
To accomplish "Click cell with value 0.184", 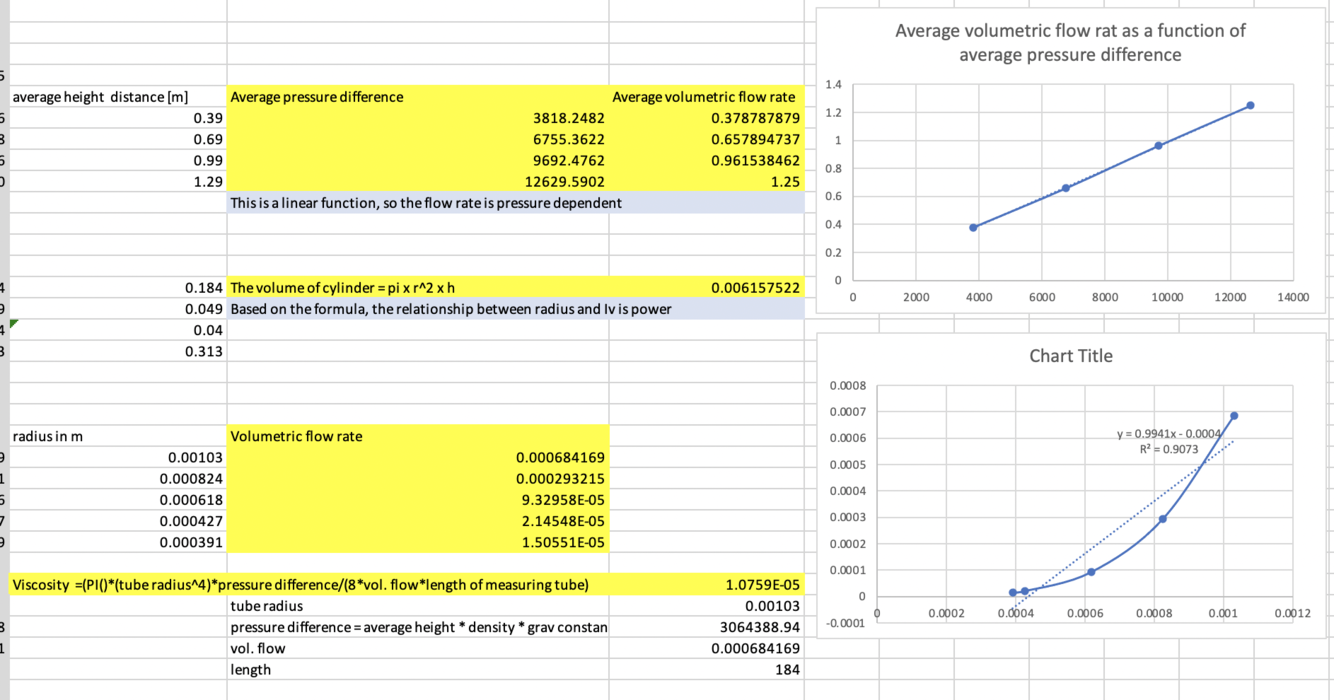I will 118,288.
